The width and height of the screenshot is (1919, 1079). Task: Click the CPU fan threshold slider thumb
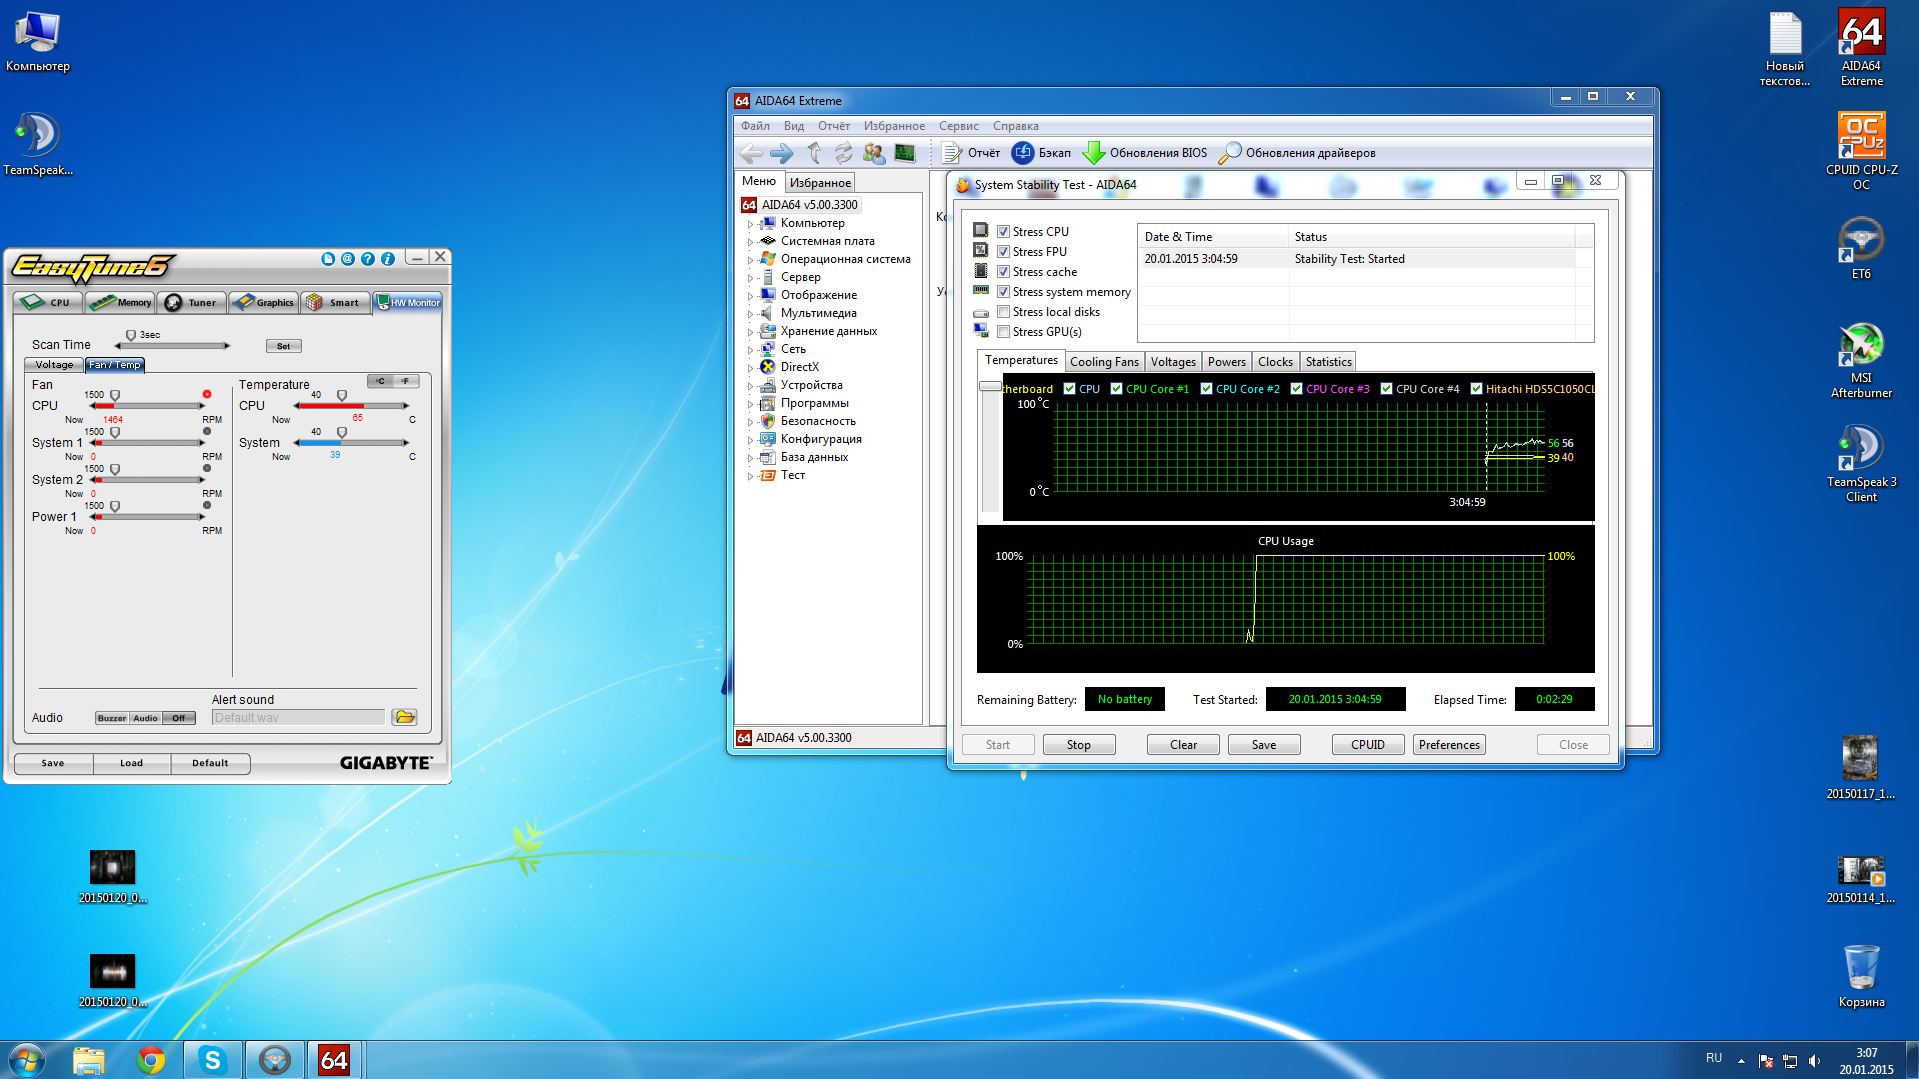115,396
